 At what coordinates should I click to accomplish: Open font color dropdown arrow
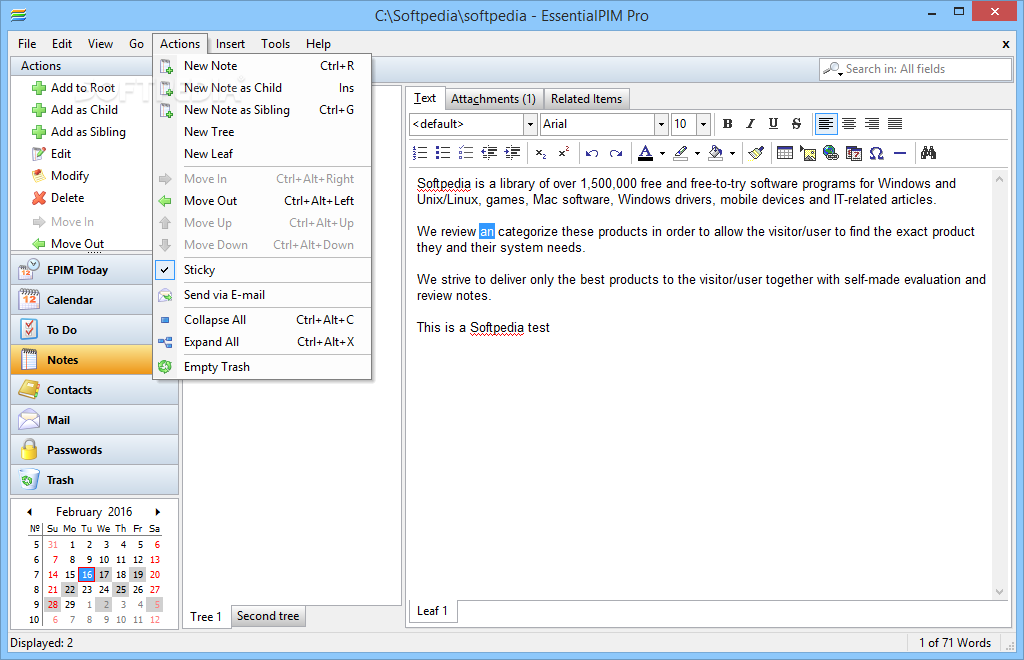662,154
